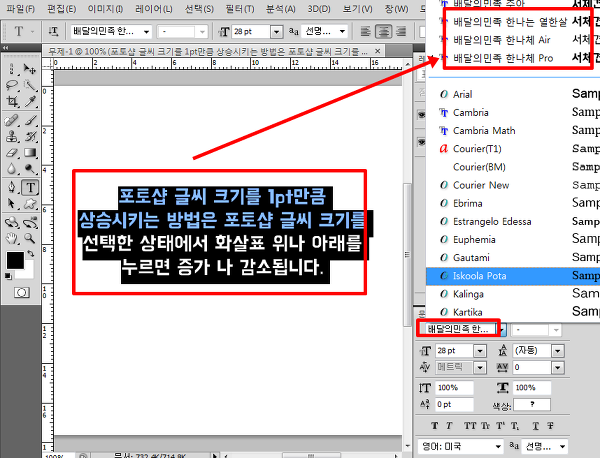Open the 파일(F) menu
Viewport: 600px width, 458px height.
[21, 9]
